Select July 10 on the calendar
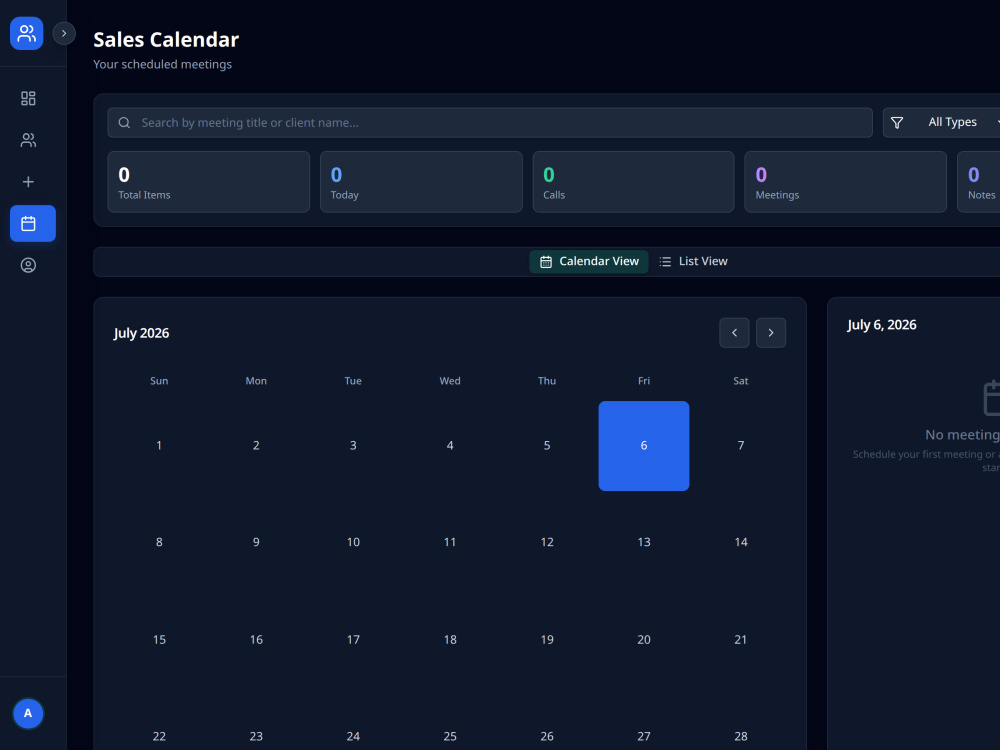 pos(353,543)
